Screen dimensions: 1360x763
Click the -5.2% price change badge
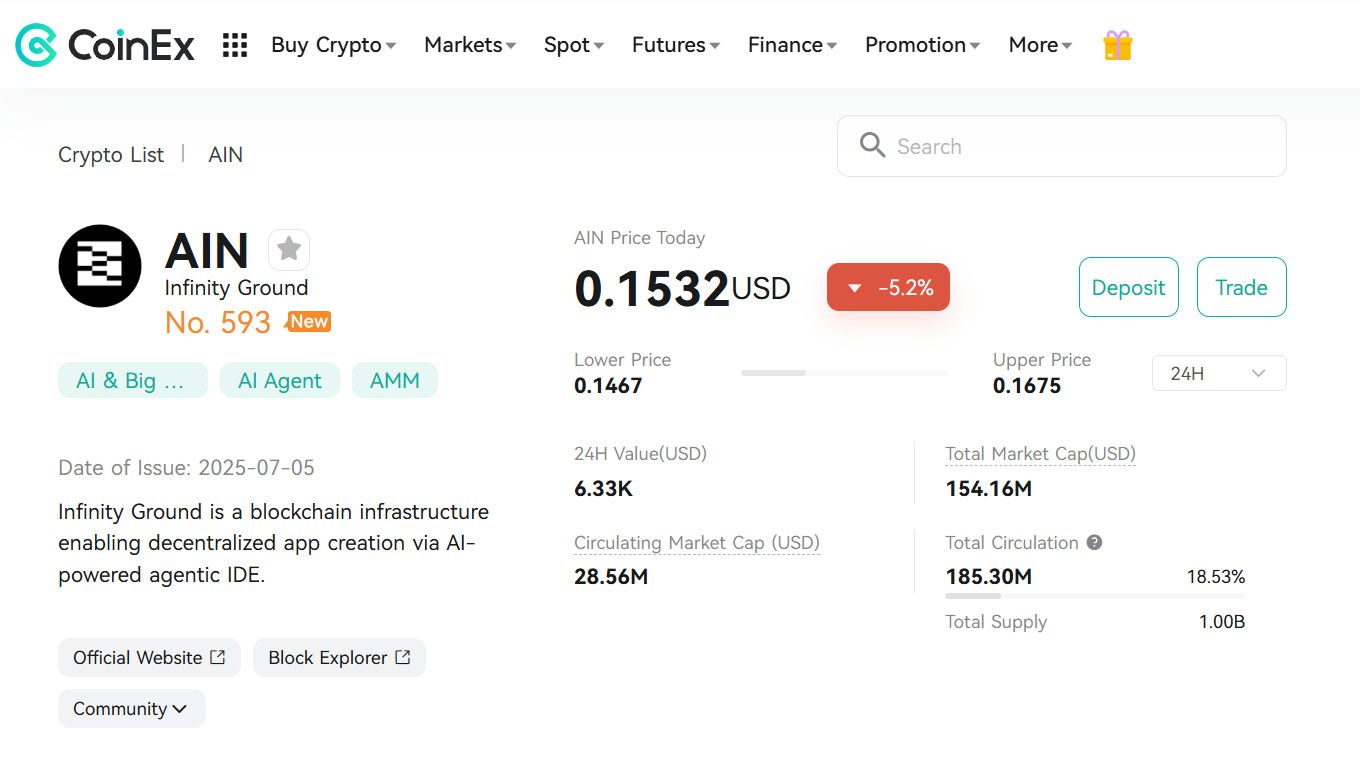click(888, 287)
